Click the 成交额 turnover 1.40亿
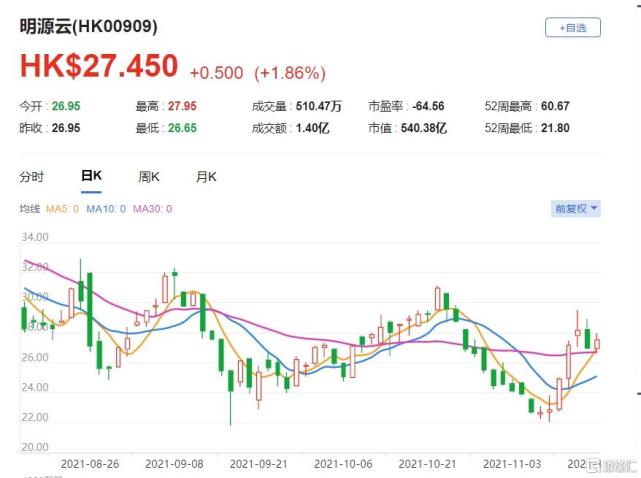The width and height of the screenshot is (641, 478). pyautogui.click(x=313, y=128)
